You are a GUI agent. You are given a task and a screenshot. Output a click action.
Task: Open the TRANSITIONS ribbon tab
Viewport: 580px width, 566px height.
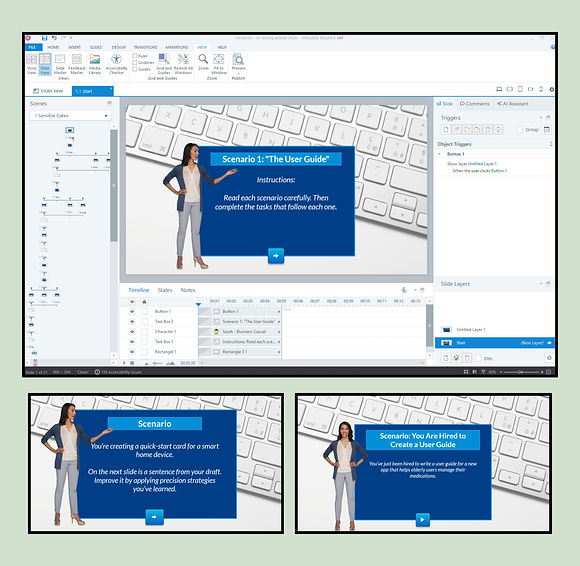[145, 47]
